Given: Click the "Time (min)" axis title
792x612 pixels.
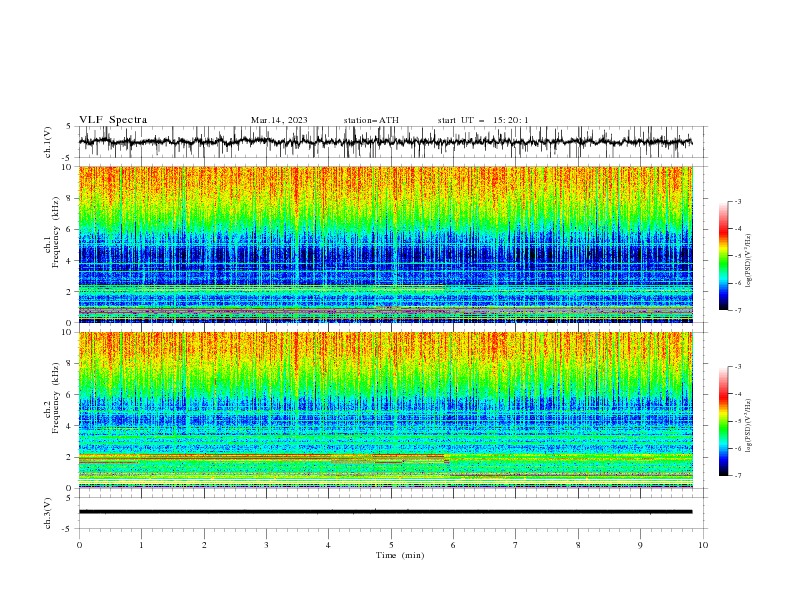Looking at the screenshot, I should pos(400,555).
